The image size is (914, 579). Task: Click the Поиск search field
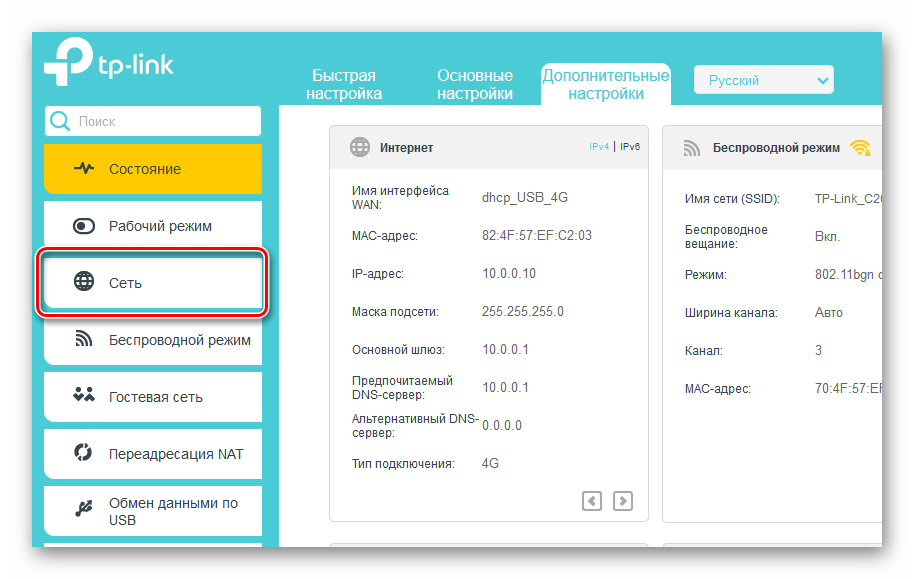pyautogui.click(x=153, y=121)
